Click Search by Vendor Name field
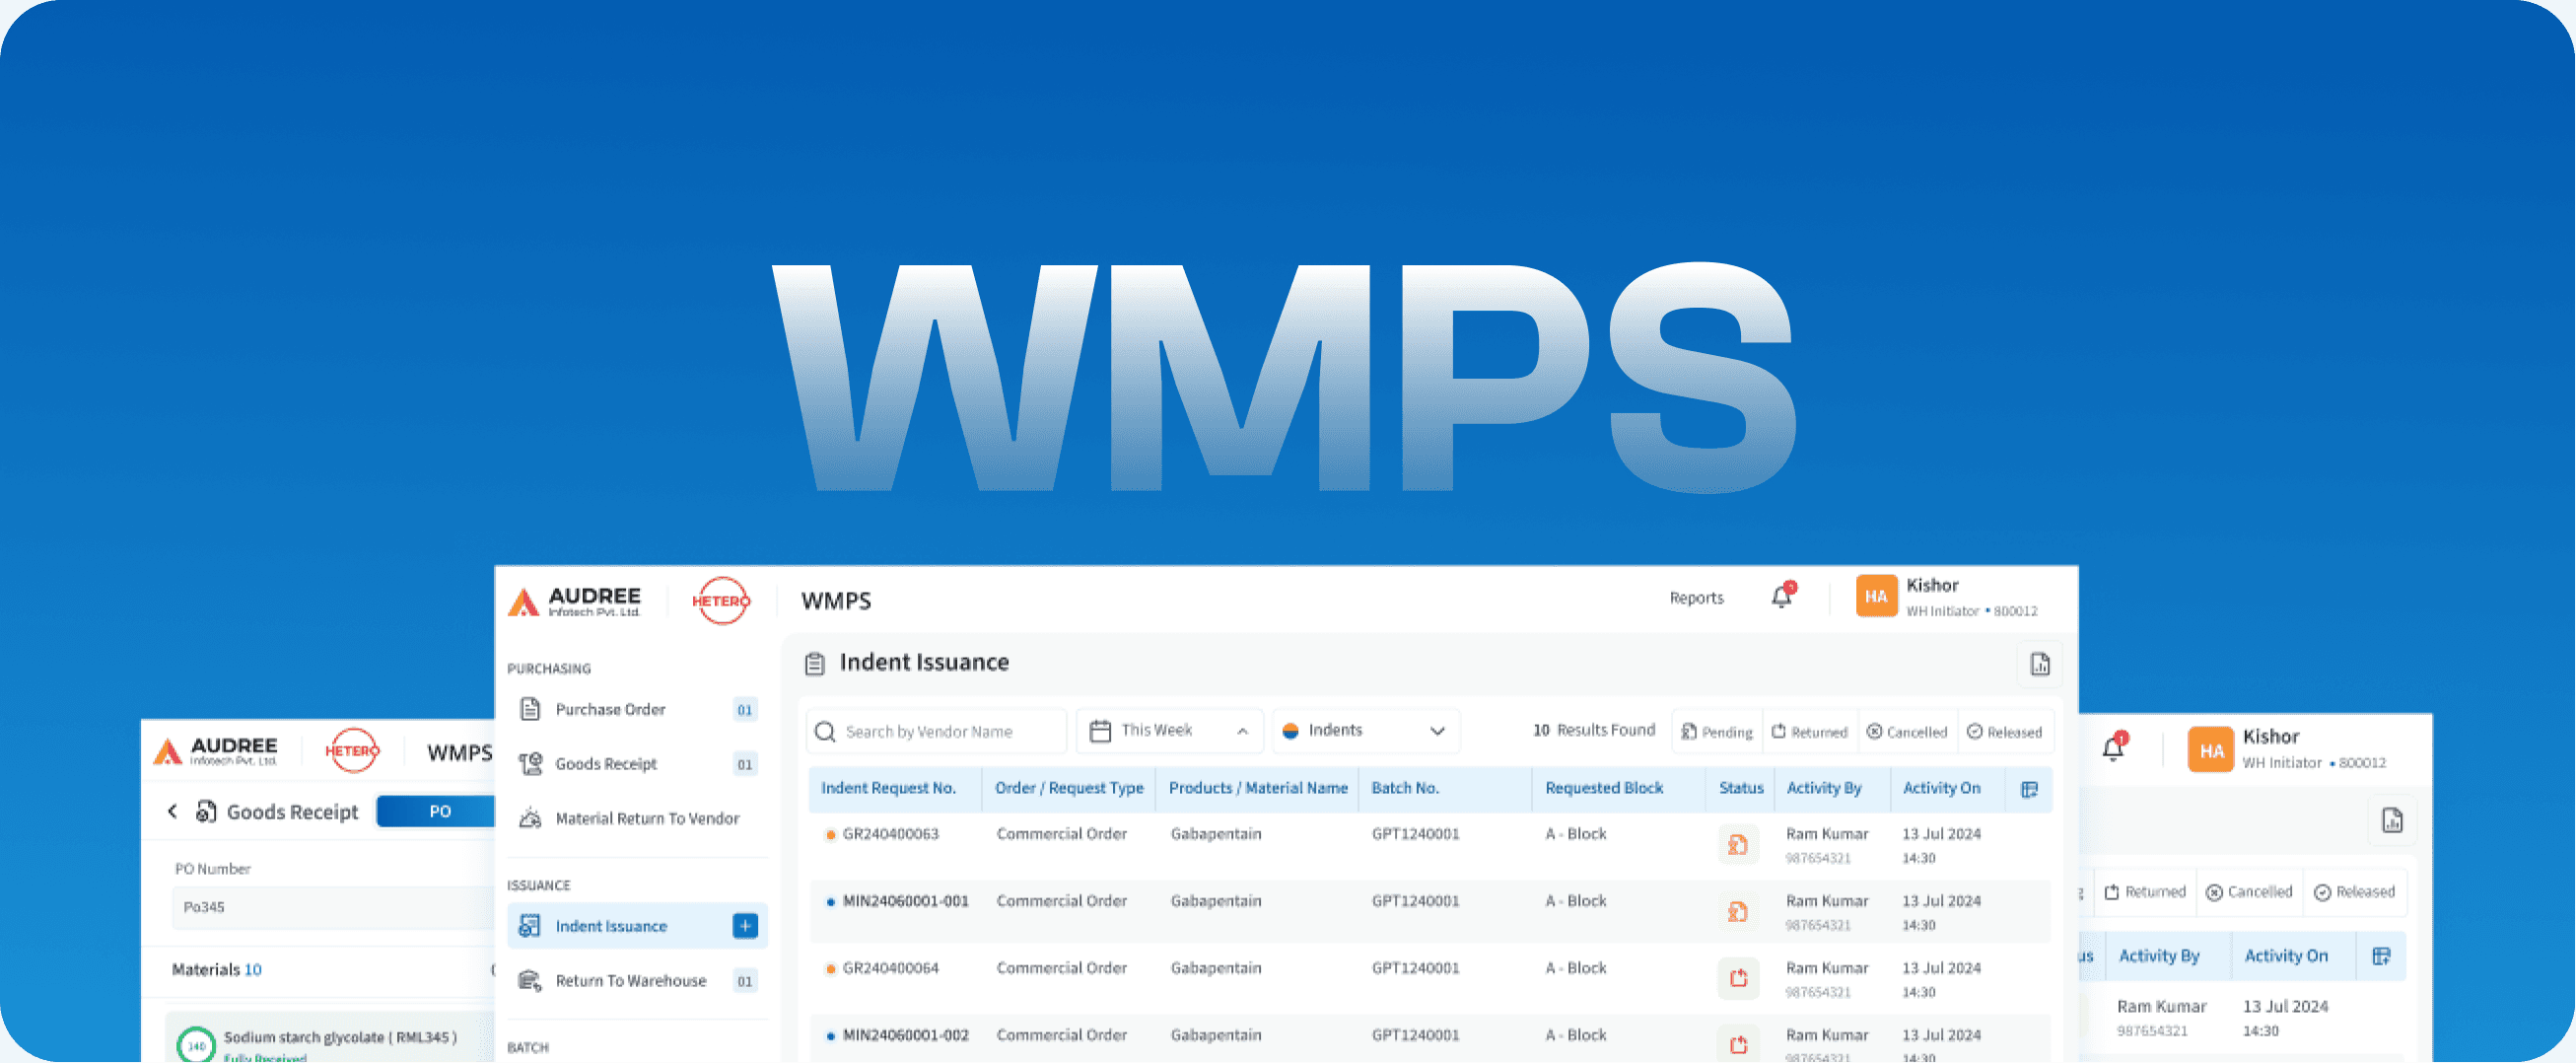The width and height of the screenshot is (2576, 1063). click(x=936, y=732)
